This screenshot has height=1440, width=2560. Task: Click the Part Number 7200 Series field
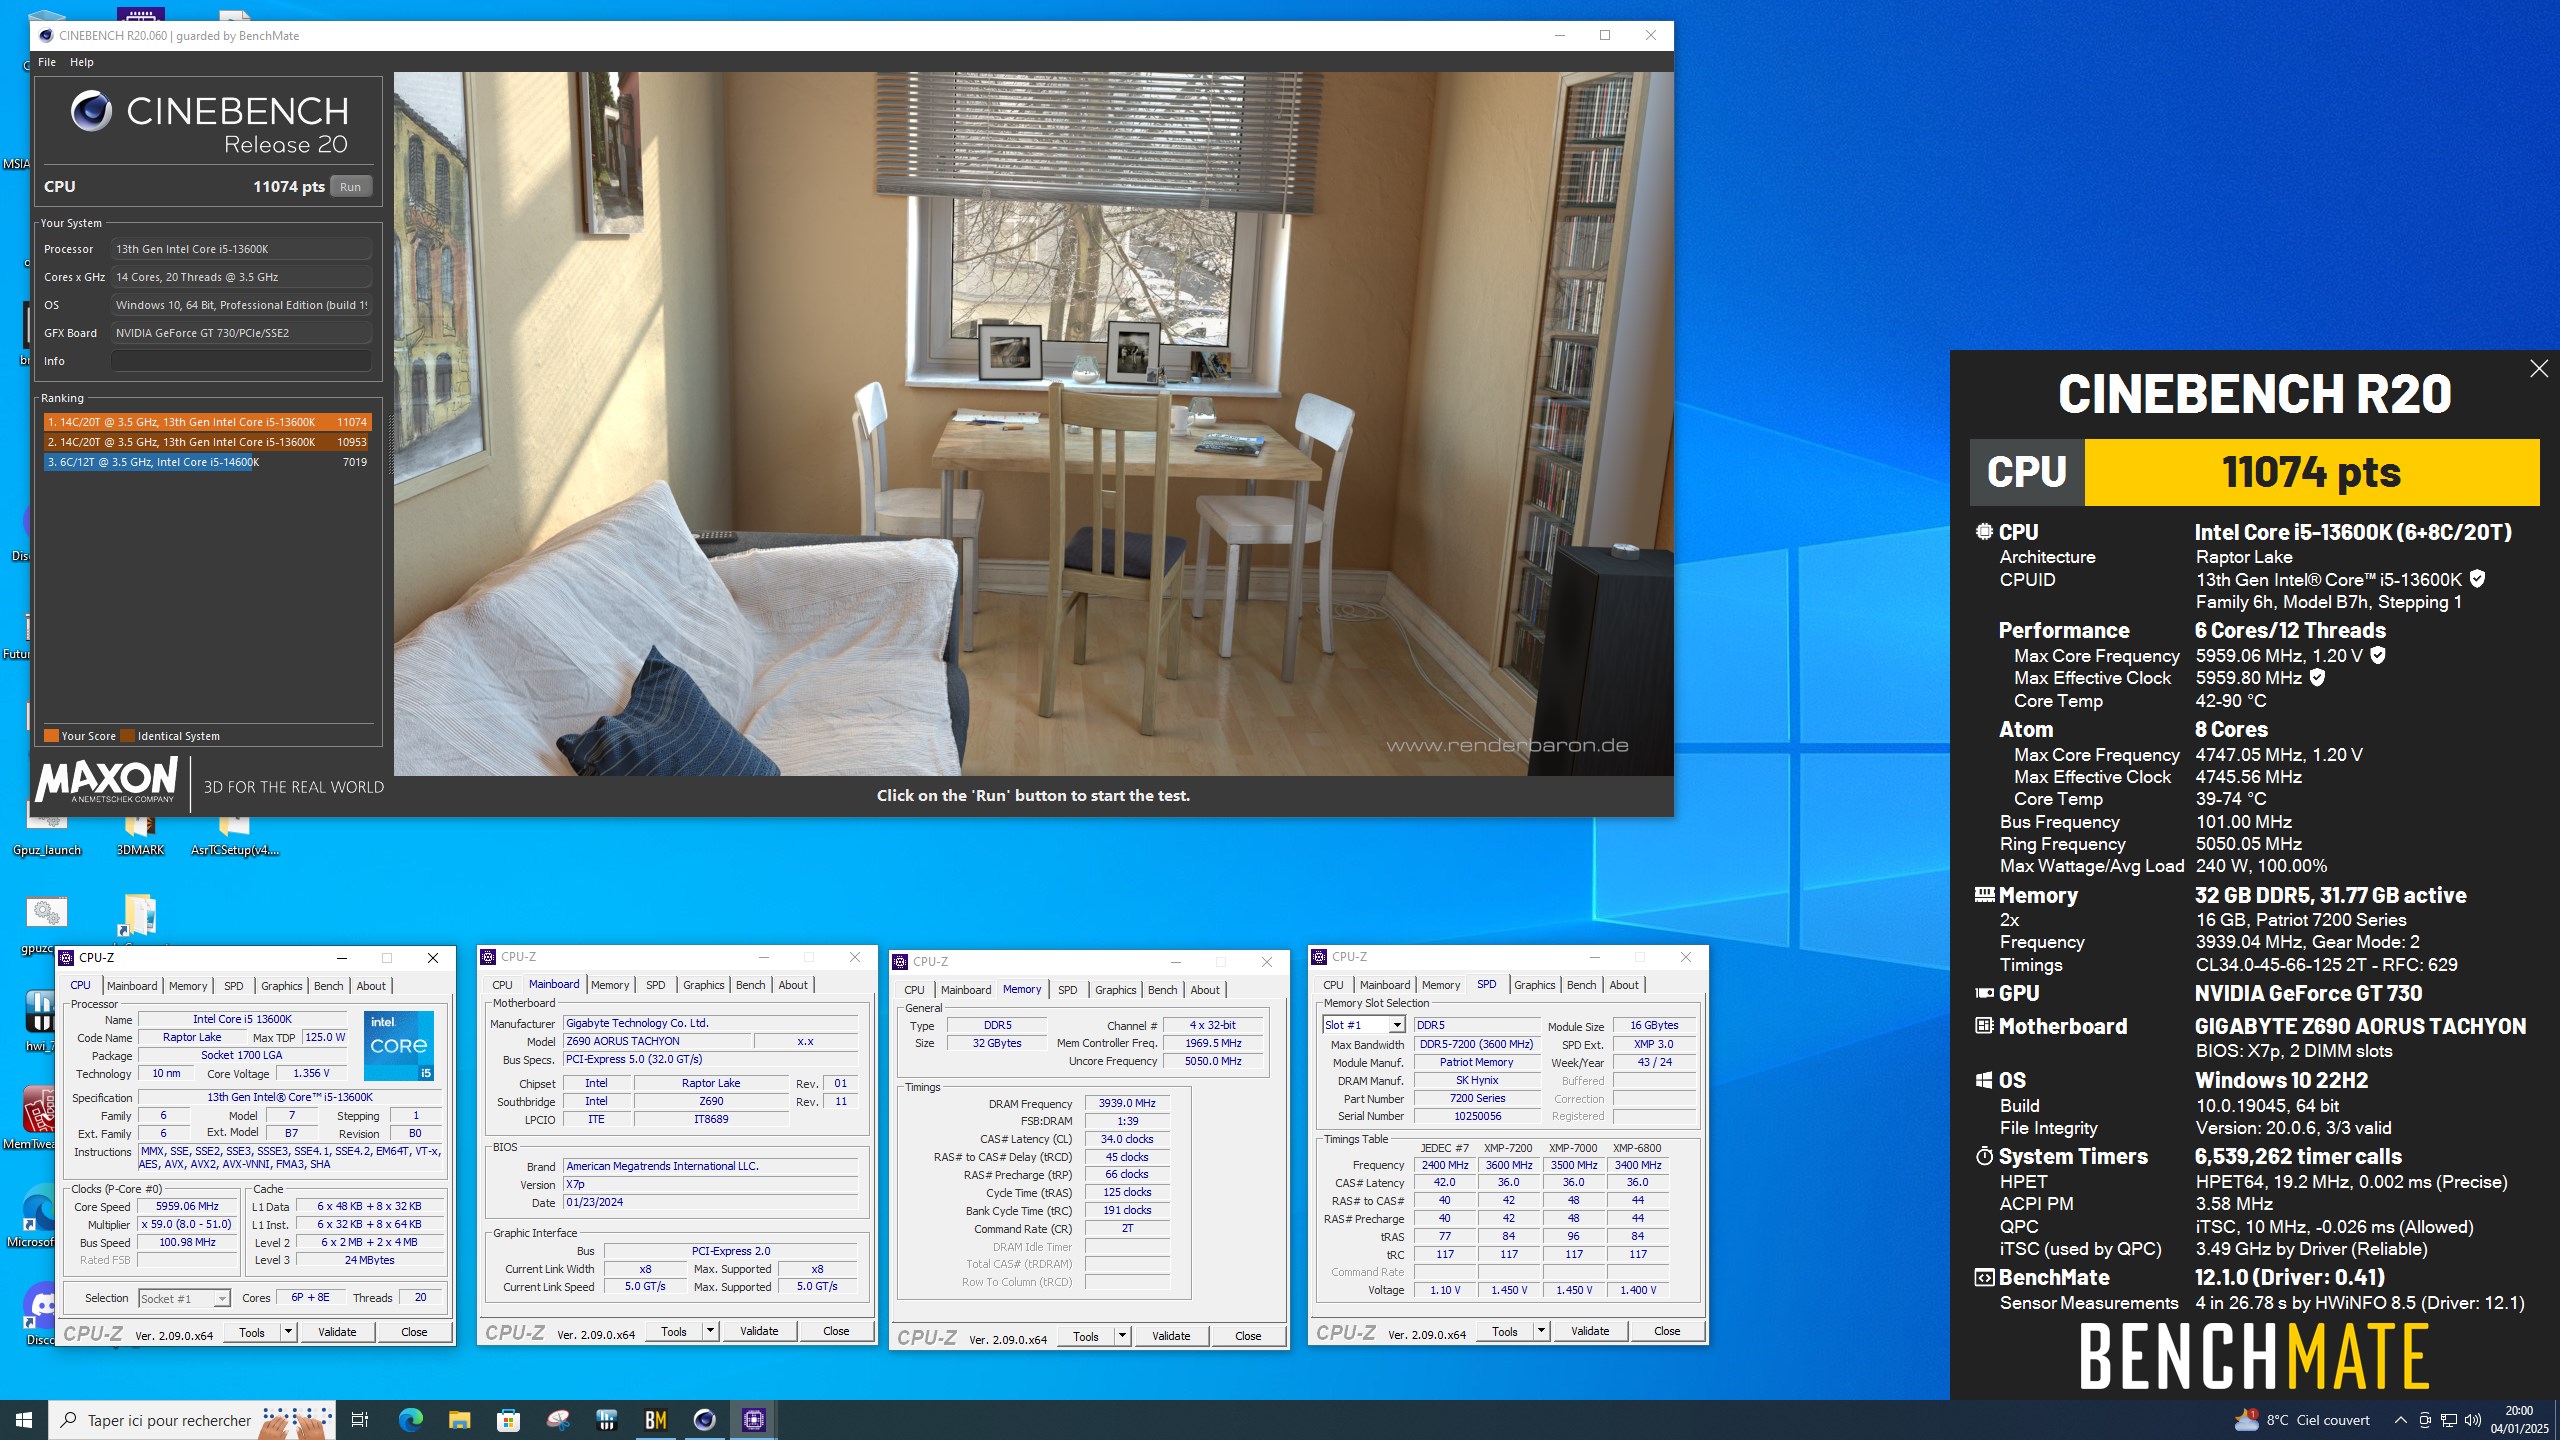tap(1477, 1098)
